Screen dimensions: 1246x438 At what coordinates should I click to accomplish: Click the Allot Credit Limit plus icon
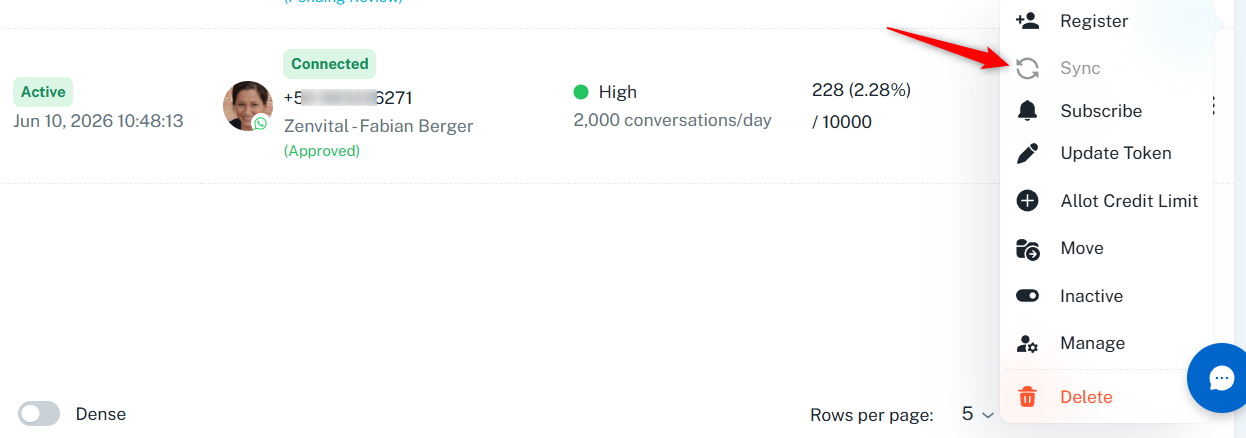(1027, 201)
